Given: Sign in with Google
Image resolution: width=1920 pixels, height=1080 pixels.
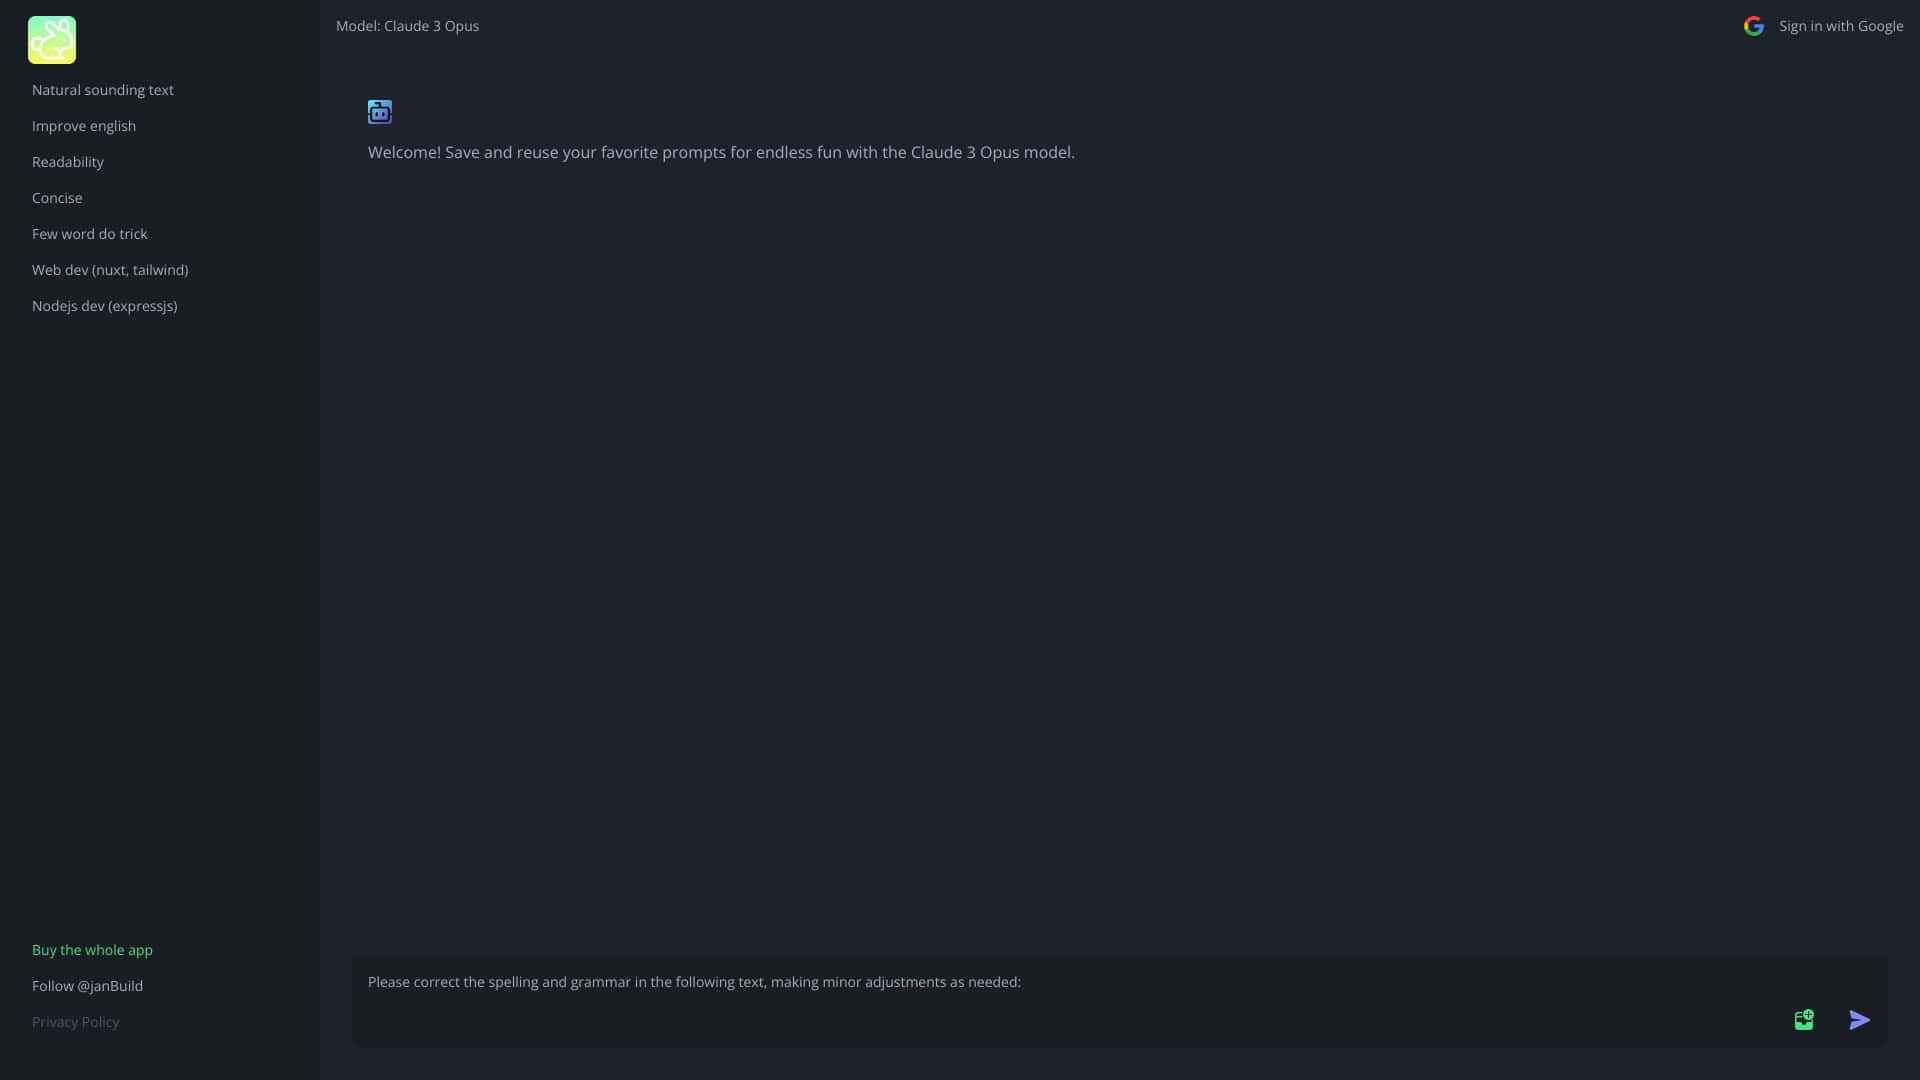Looking at the screenshot, I should point(1823,26).
